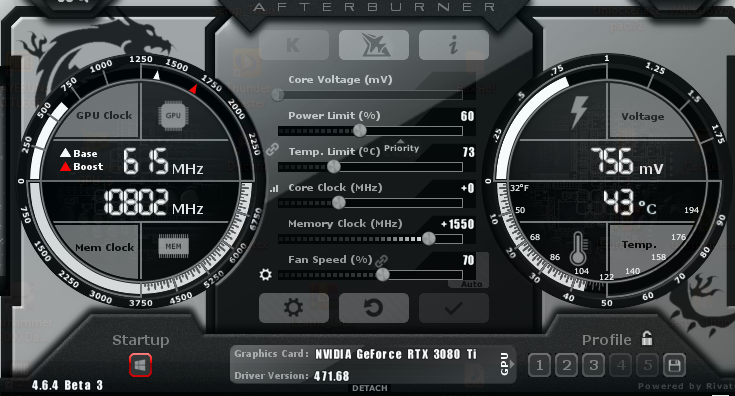Click the Memory Clock slider handle
The width and height of the screenshot is (735, 396).
pos(428,239)
